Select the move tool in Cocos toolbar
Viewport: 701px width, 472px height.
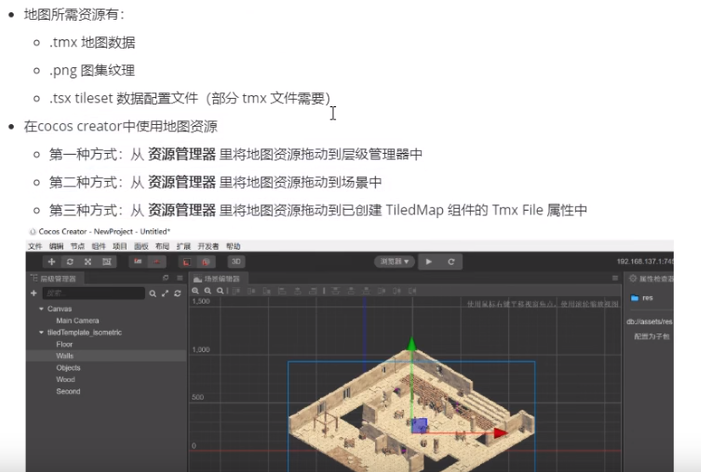(51, 262)
